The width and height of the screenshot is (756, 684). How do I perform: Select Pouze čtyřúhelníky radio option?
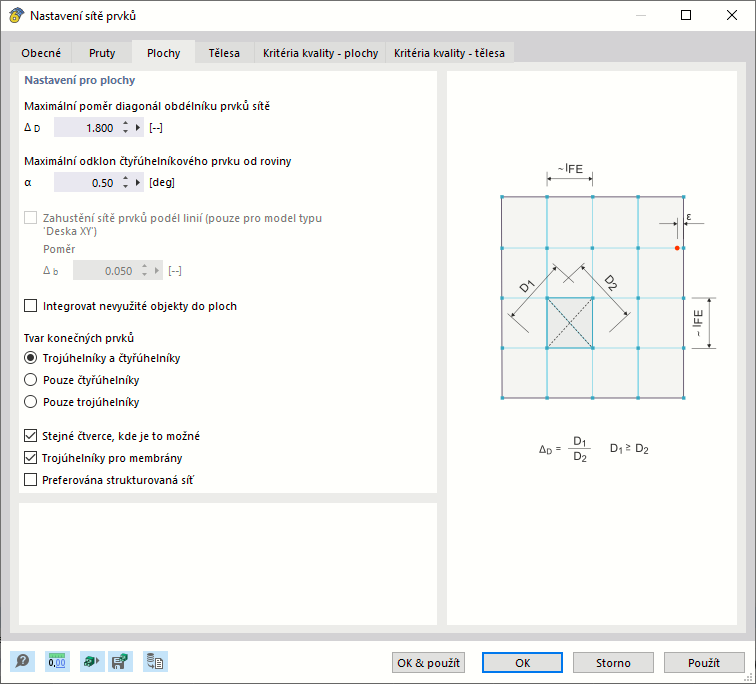click(30, 380)
